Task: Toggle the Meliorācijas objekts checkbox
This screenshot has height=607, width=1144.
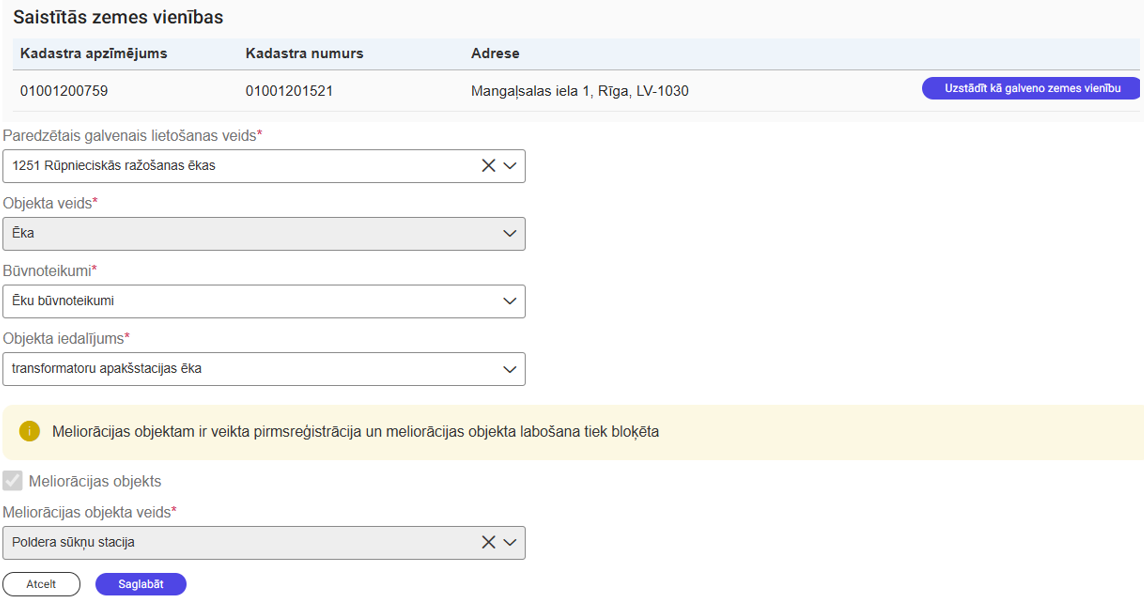Action: (x=13, y=481)
